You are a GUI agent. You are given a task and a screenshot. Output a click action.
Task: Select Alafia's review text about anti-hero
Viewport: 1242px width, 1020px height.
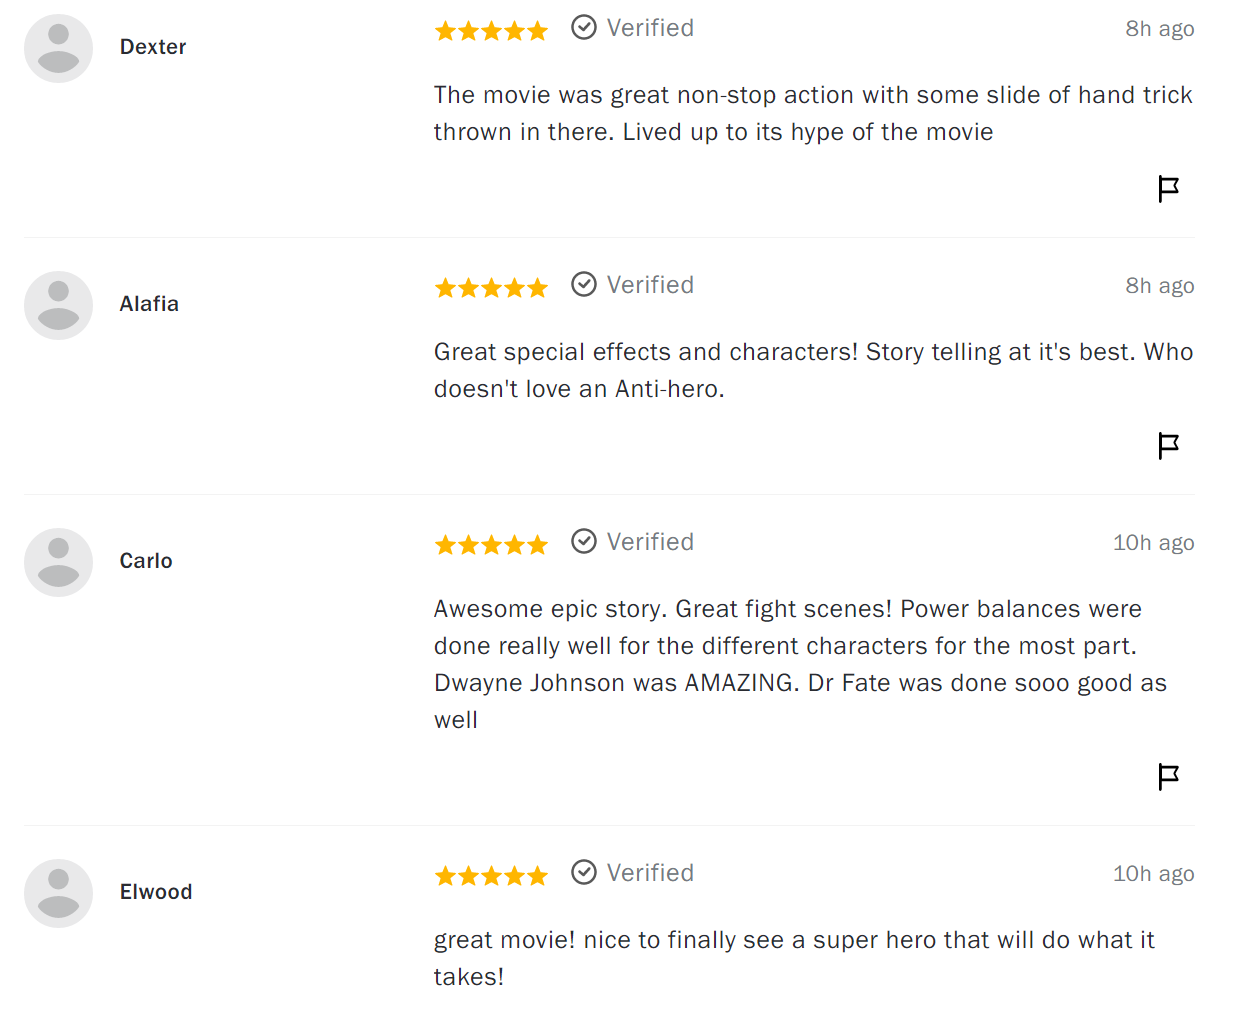tap(813, 370)
